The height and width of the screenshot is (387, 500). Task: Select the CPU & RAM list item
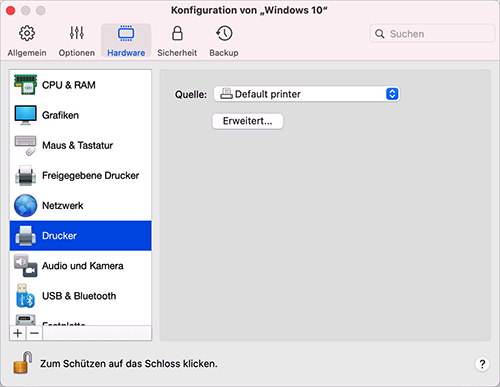pos(81,85)
